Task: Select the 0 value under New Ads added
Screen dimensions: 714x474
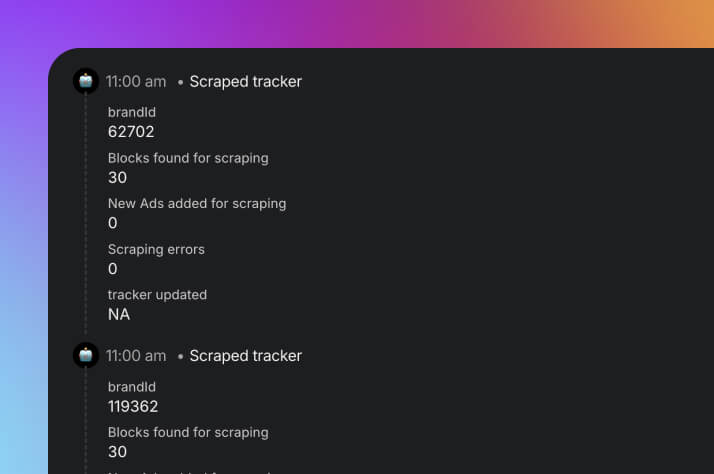Action: click(113, 223)
